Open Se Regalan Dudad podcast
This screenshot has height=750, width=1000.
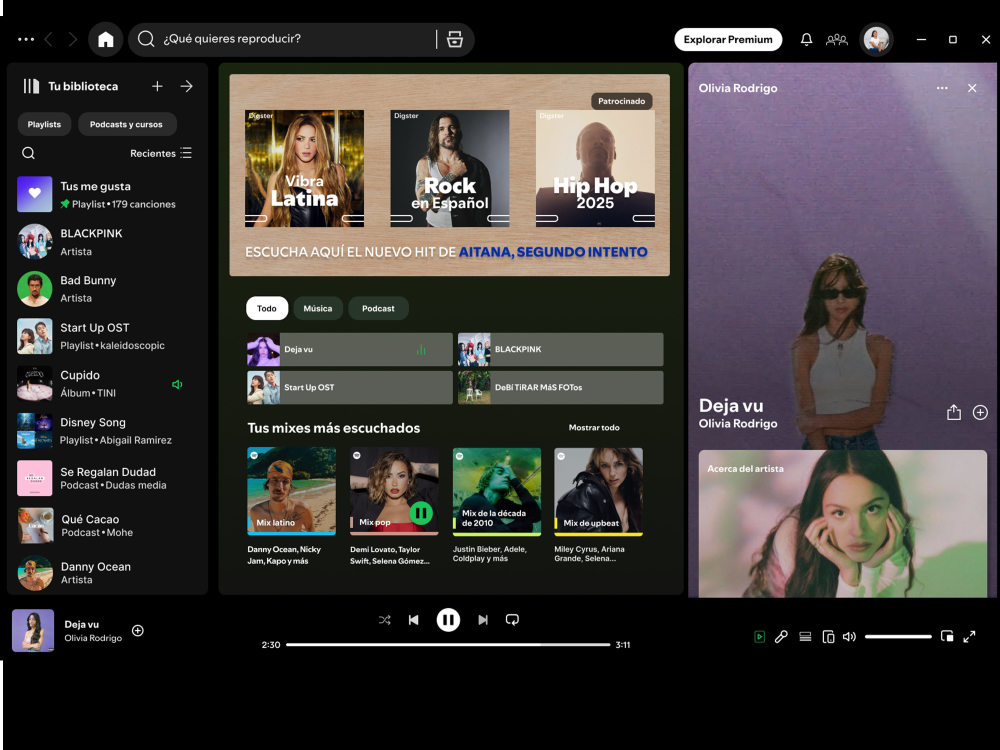pyautogui.click(x=107, y=478)
